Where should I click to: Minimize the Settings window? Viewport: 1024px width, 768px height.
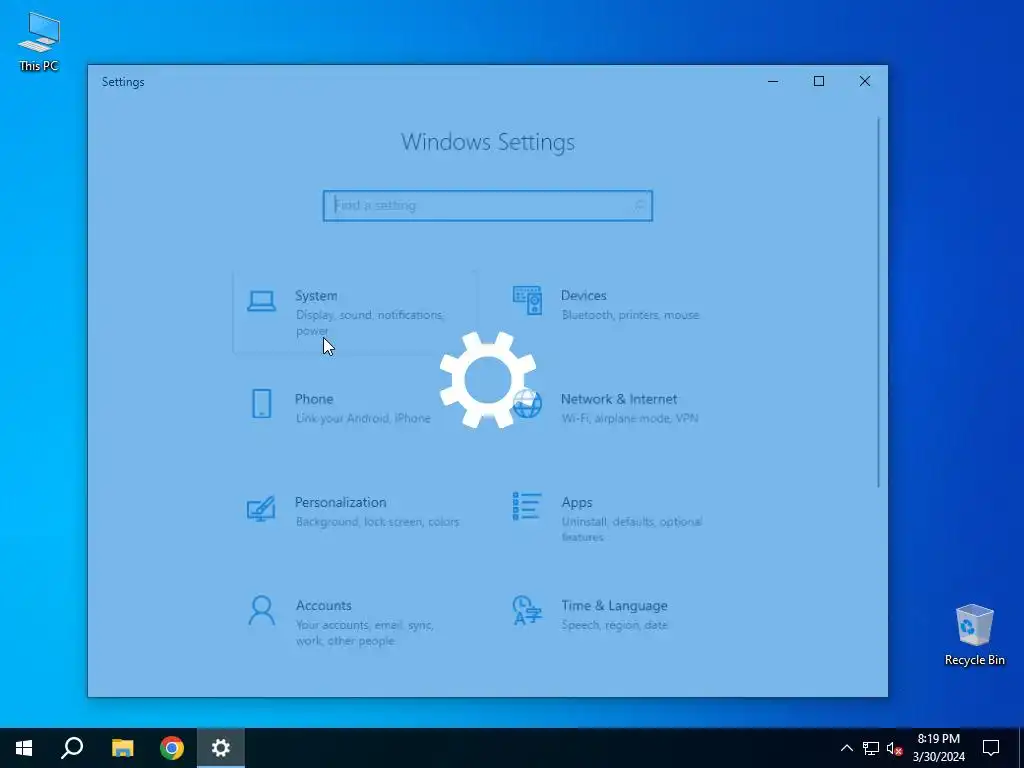coord(773,82)
